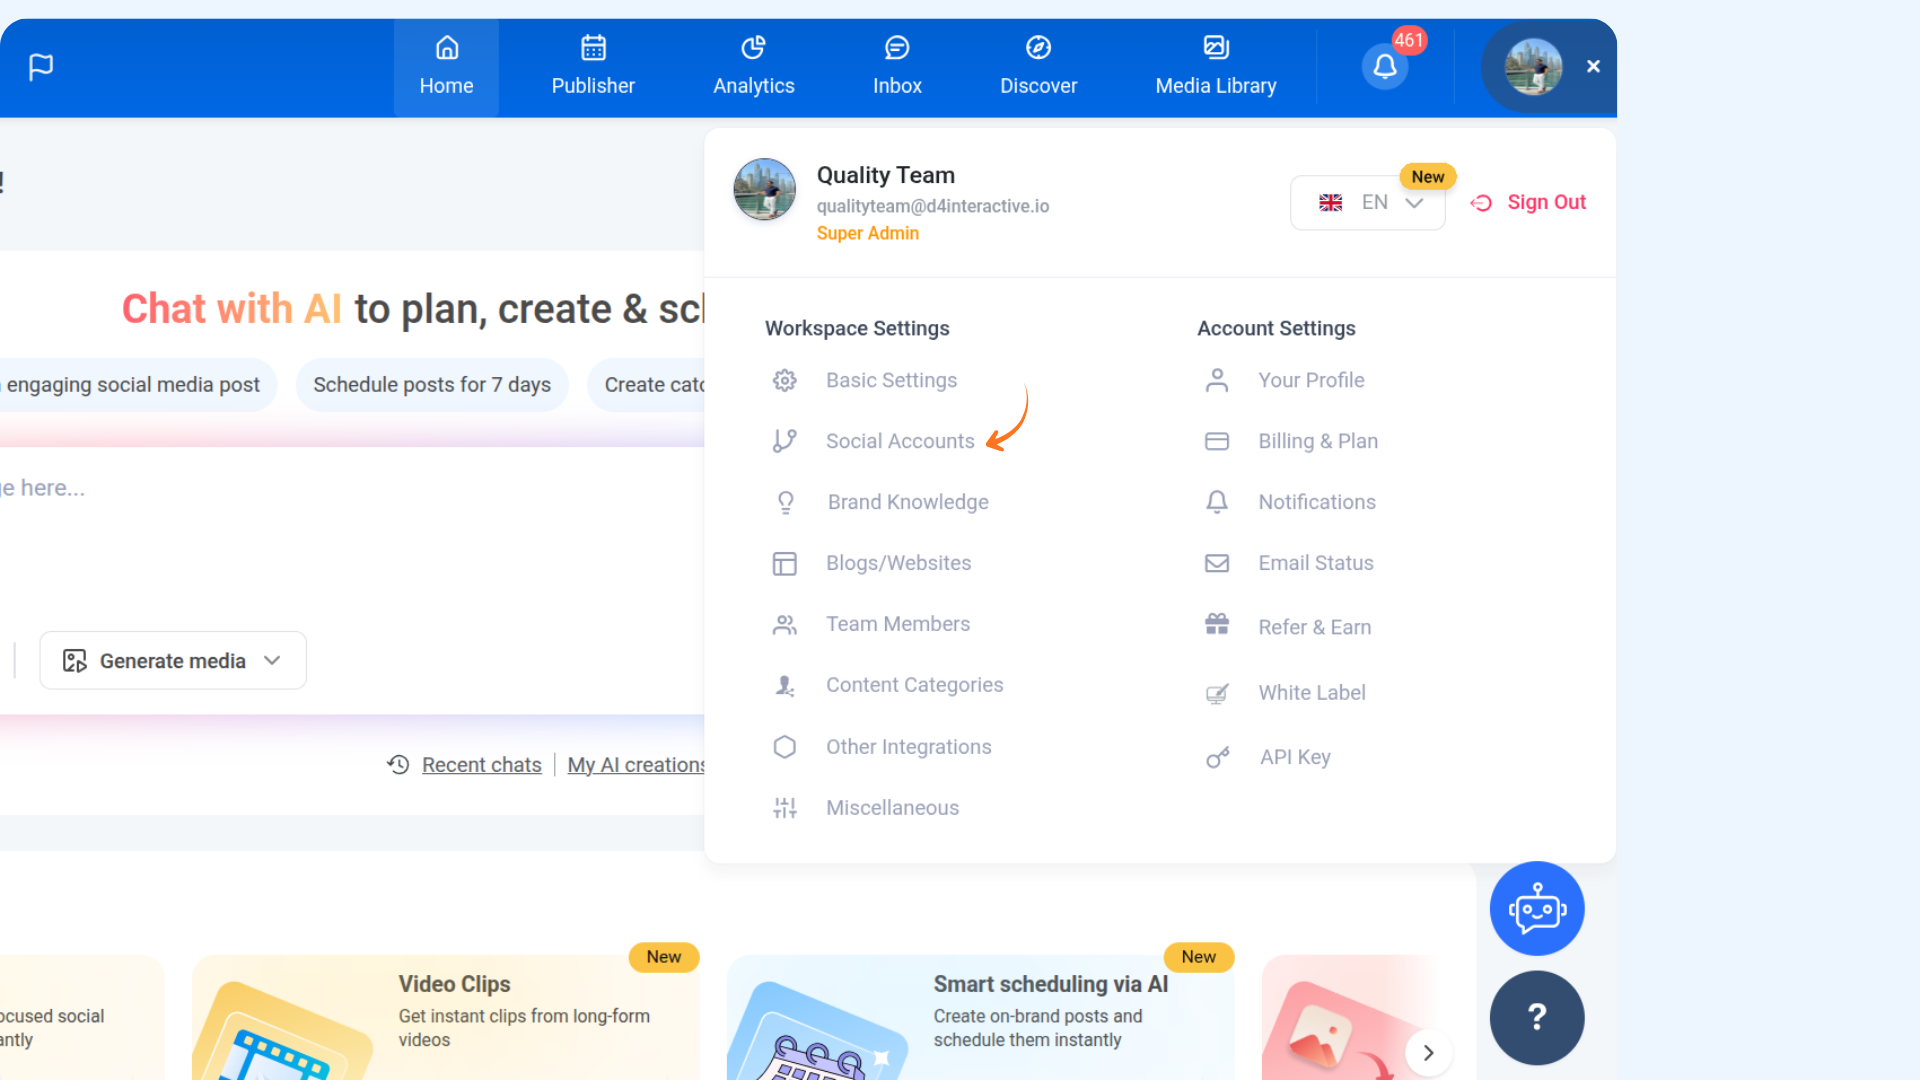Expand the EN language dropdown

[1367, 203]
